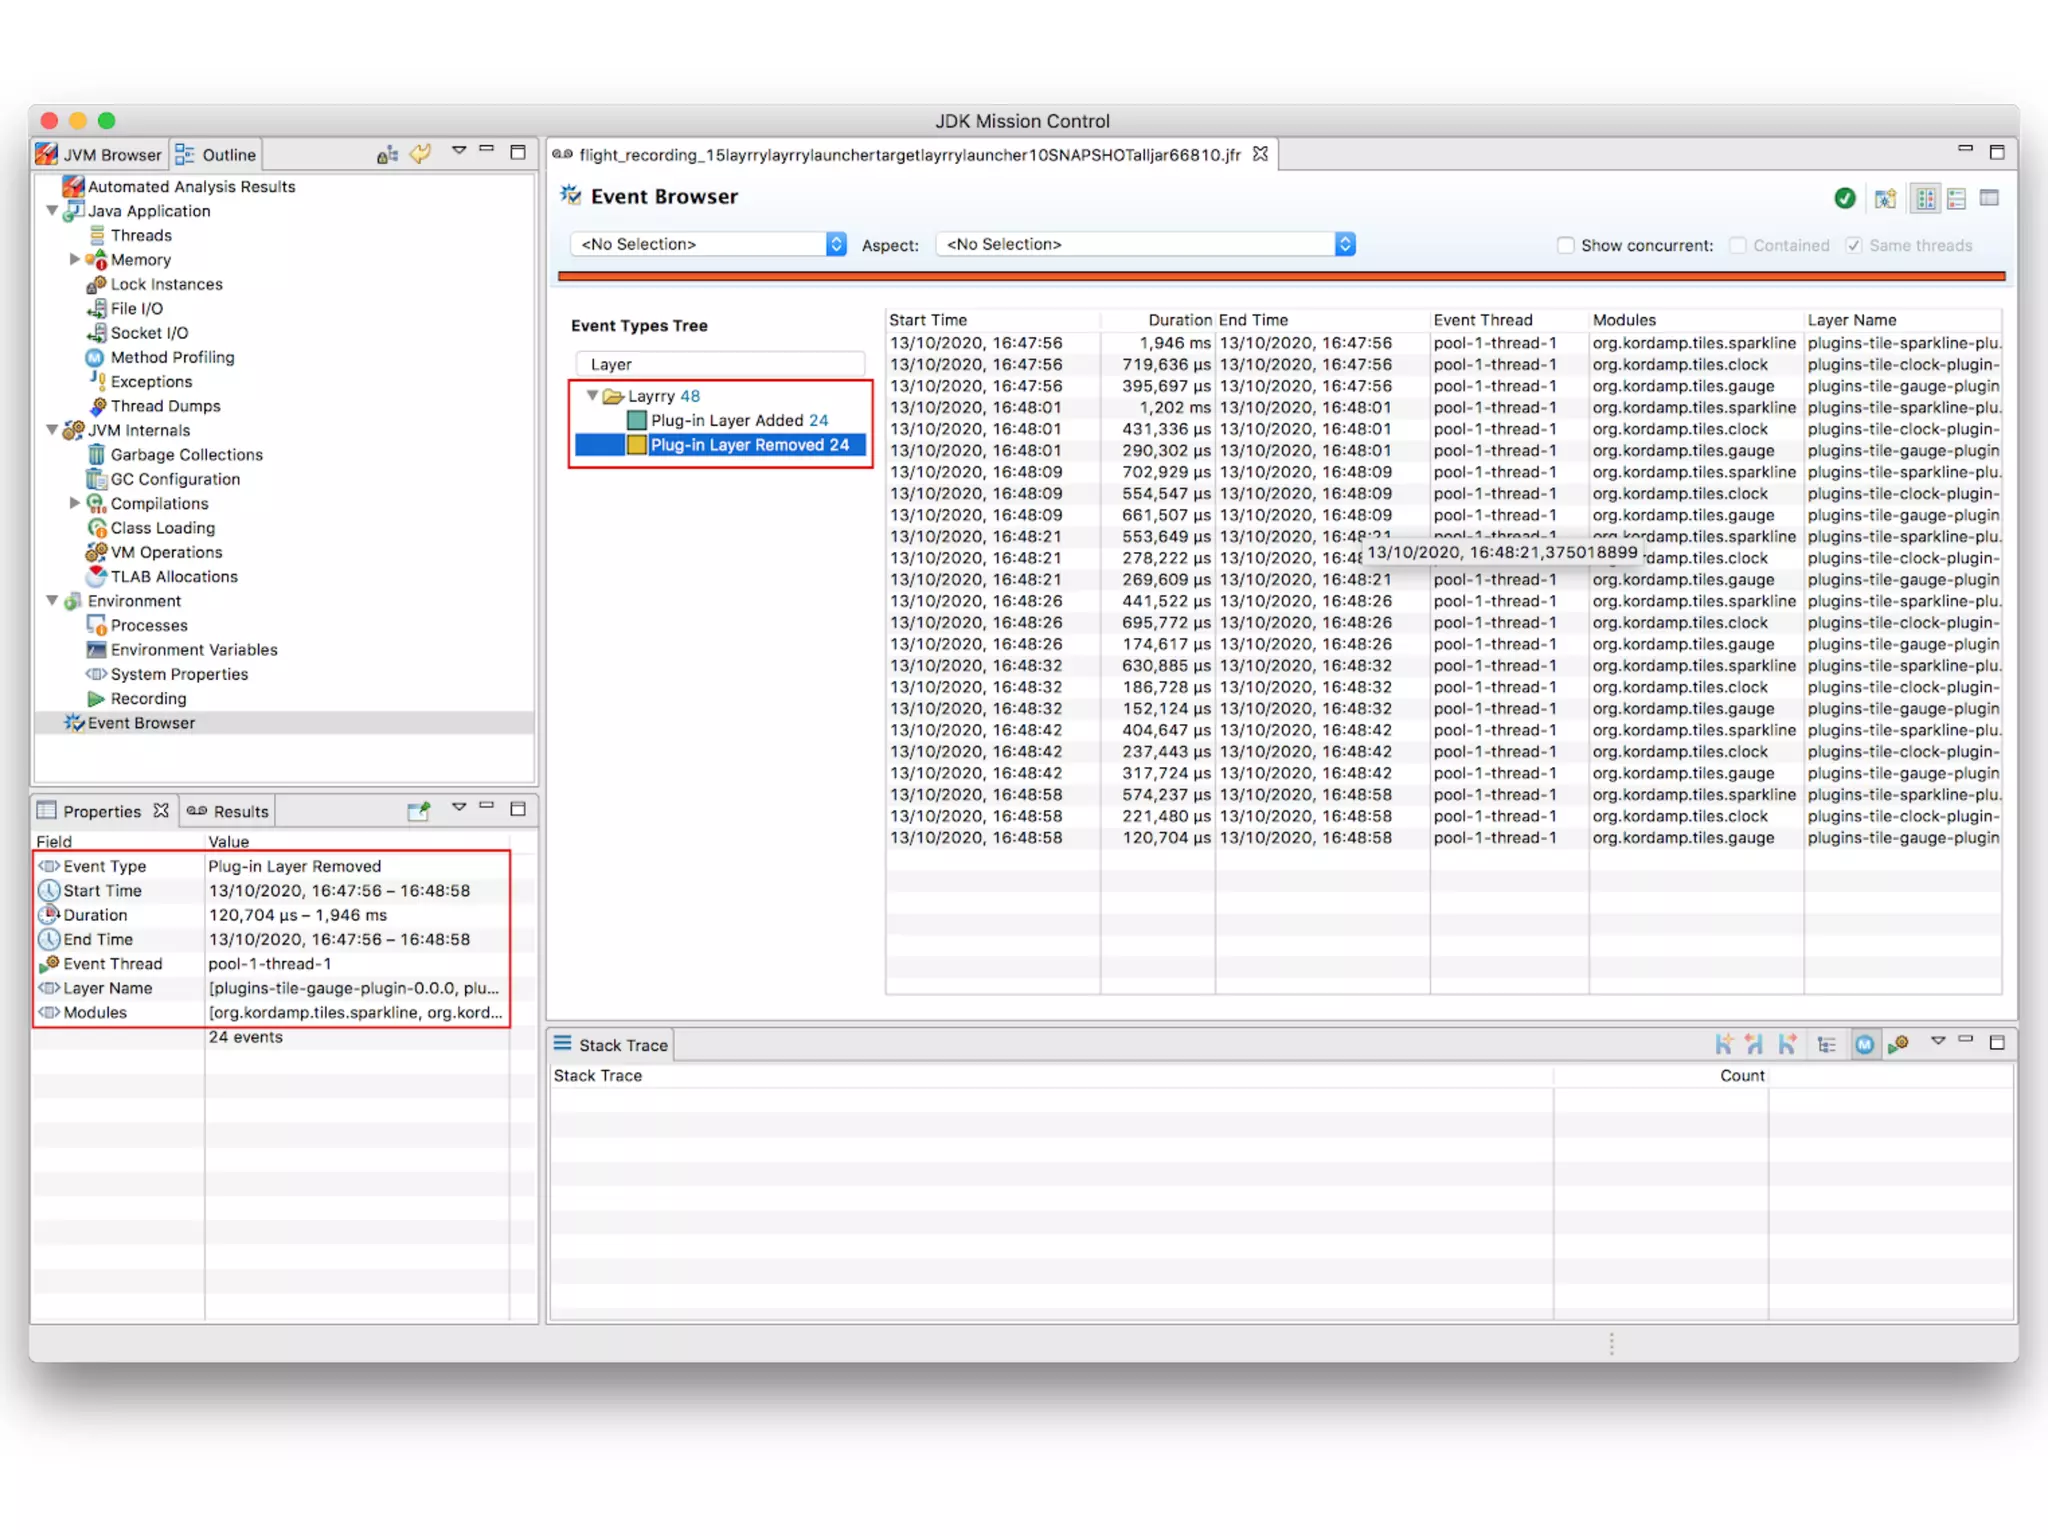Click the Method Profiling icon
The height and width of the screenshot is (1536, 2048).
tap(95, 357)
